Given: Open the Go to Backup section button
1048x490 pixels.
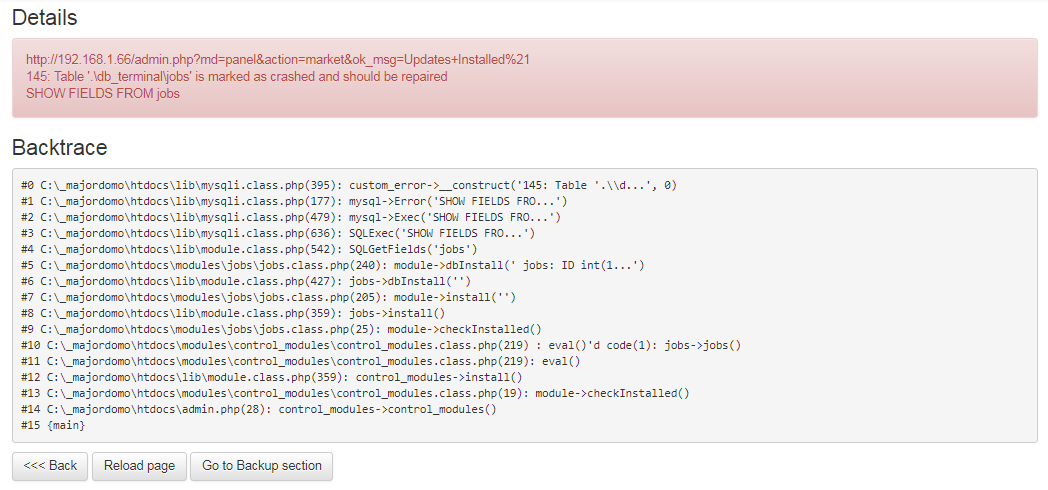Looking at the screenshot, I should (x=261, y=466).
